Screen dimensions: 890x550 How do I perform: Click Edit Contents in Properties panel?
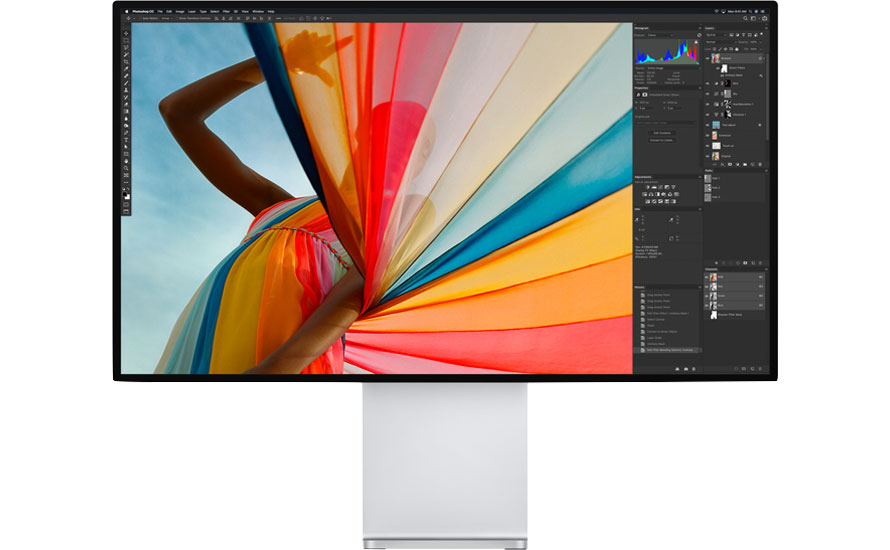coord(662,133)
